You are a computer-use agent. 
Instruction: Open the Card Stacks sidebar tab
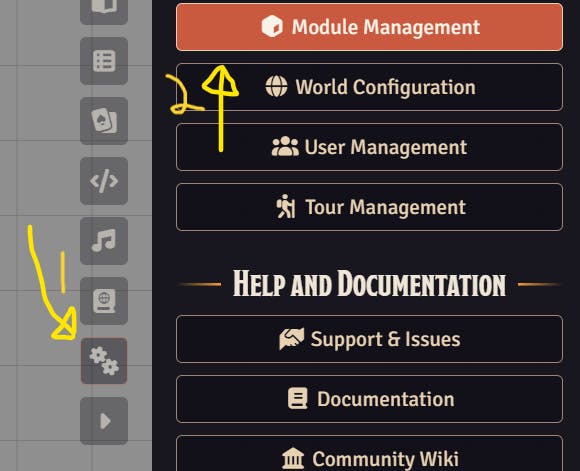click(104, 121)
